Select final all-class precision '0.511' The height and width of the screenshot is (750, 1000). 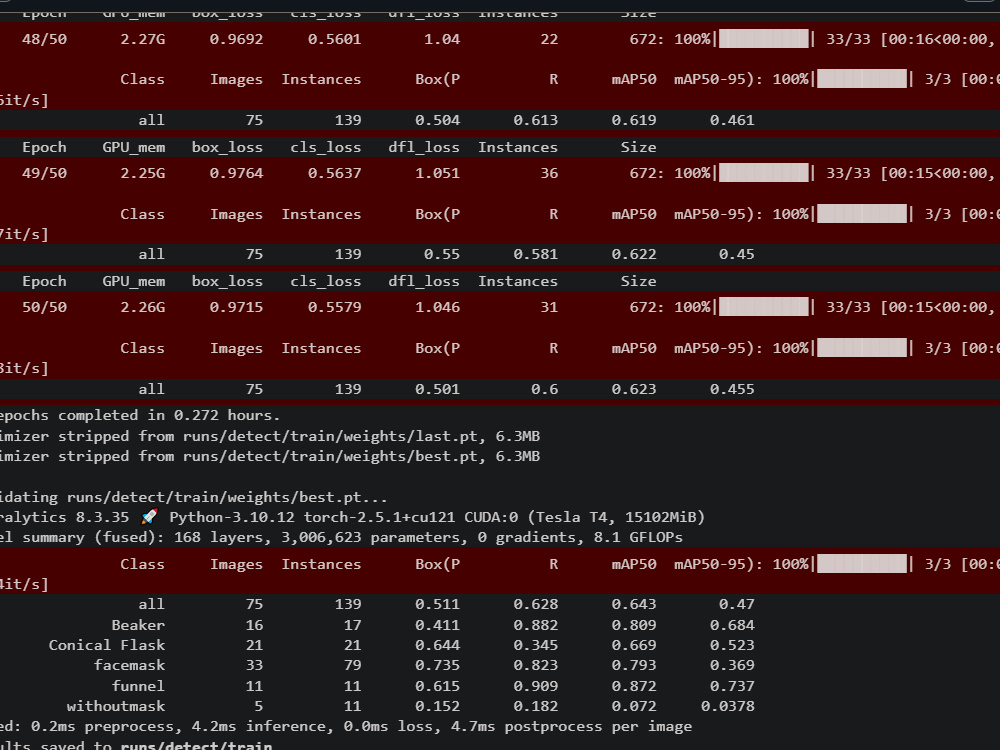(438, 604)
